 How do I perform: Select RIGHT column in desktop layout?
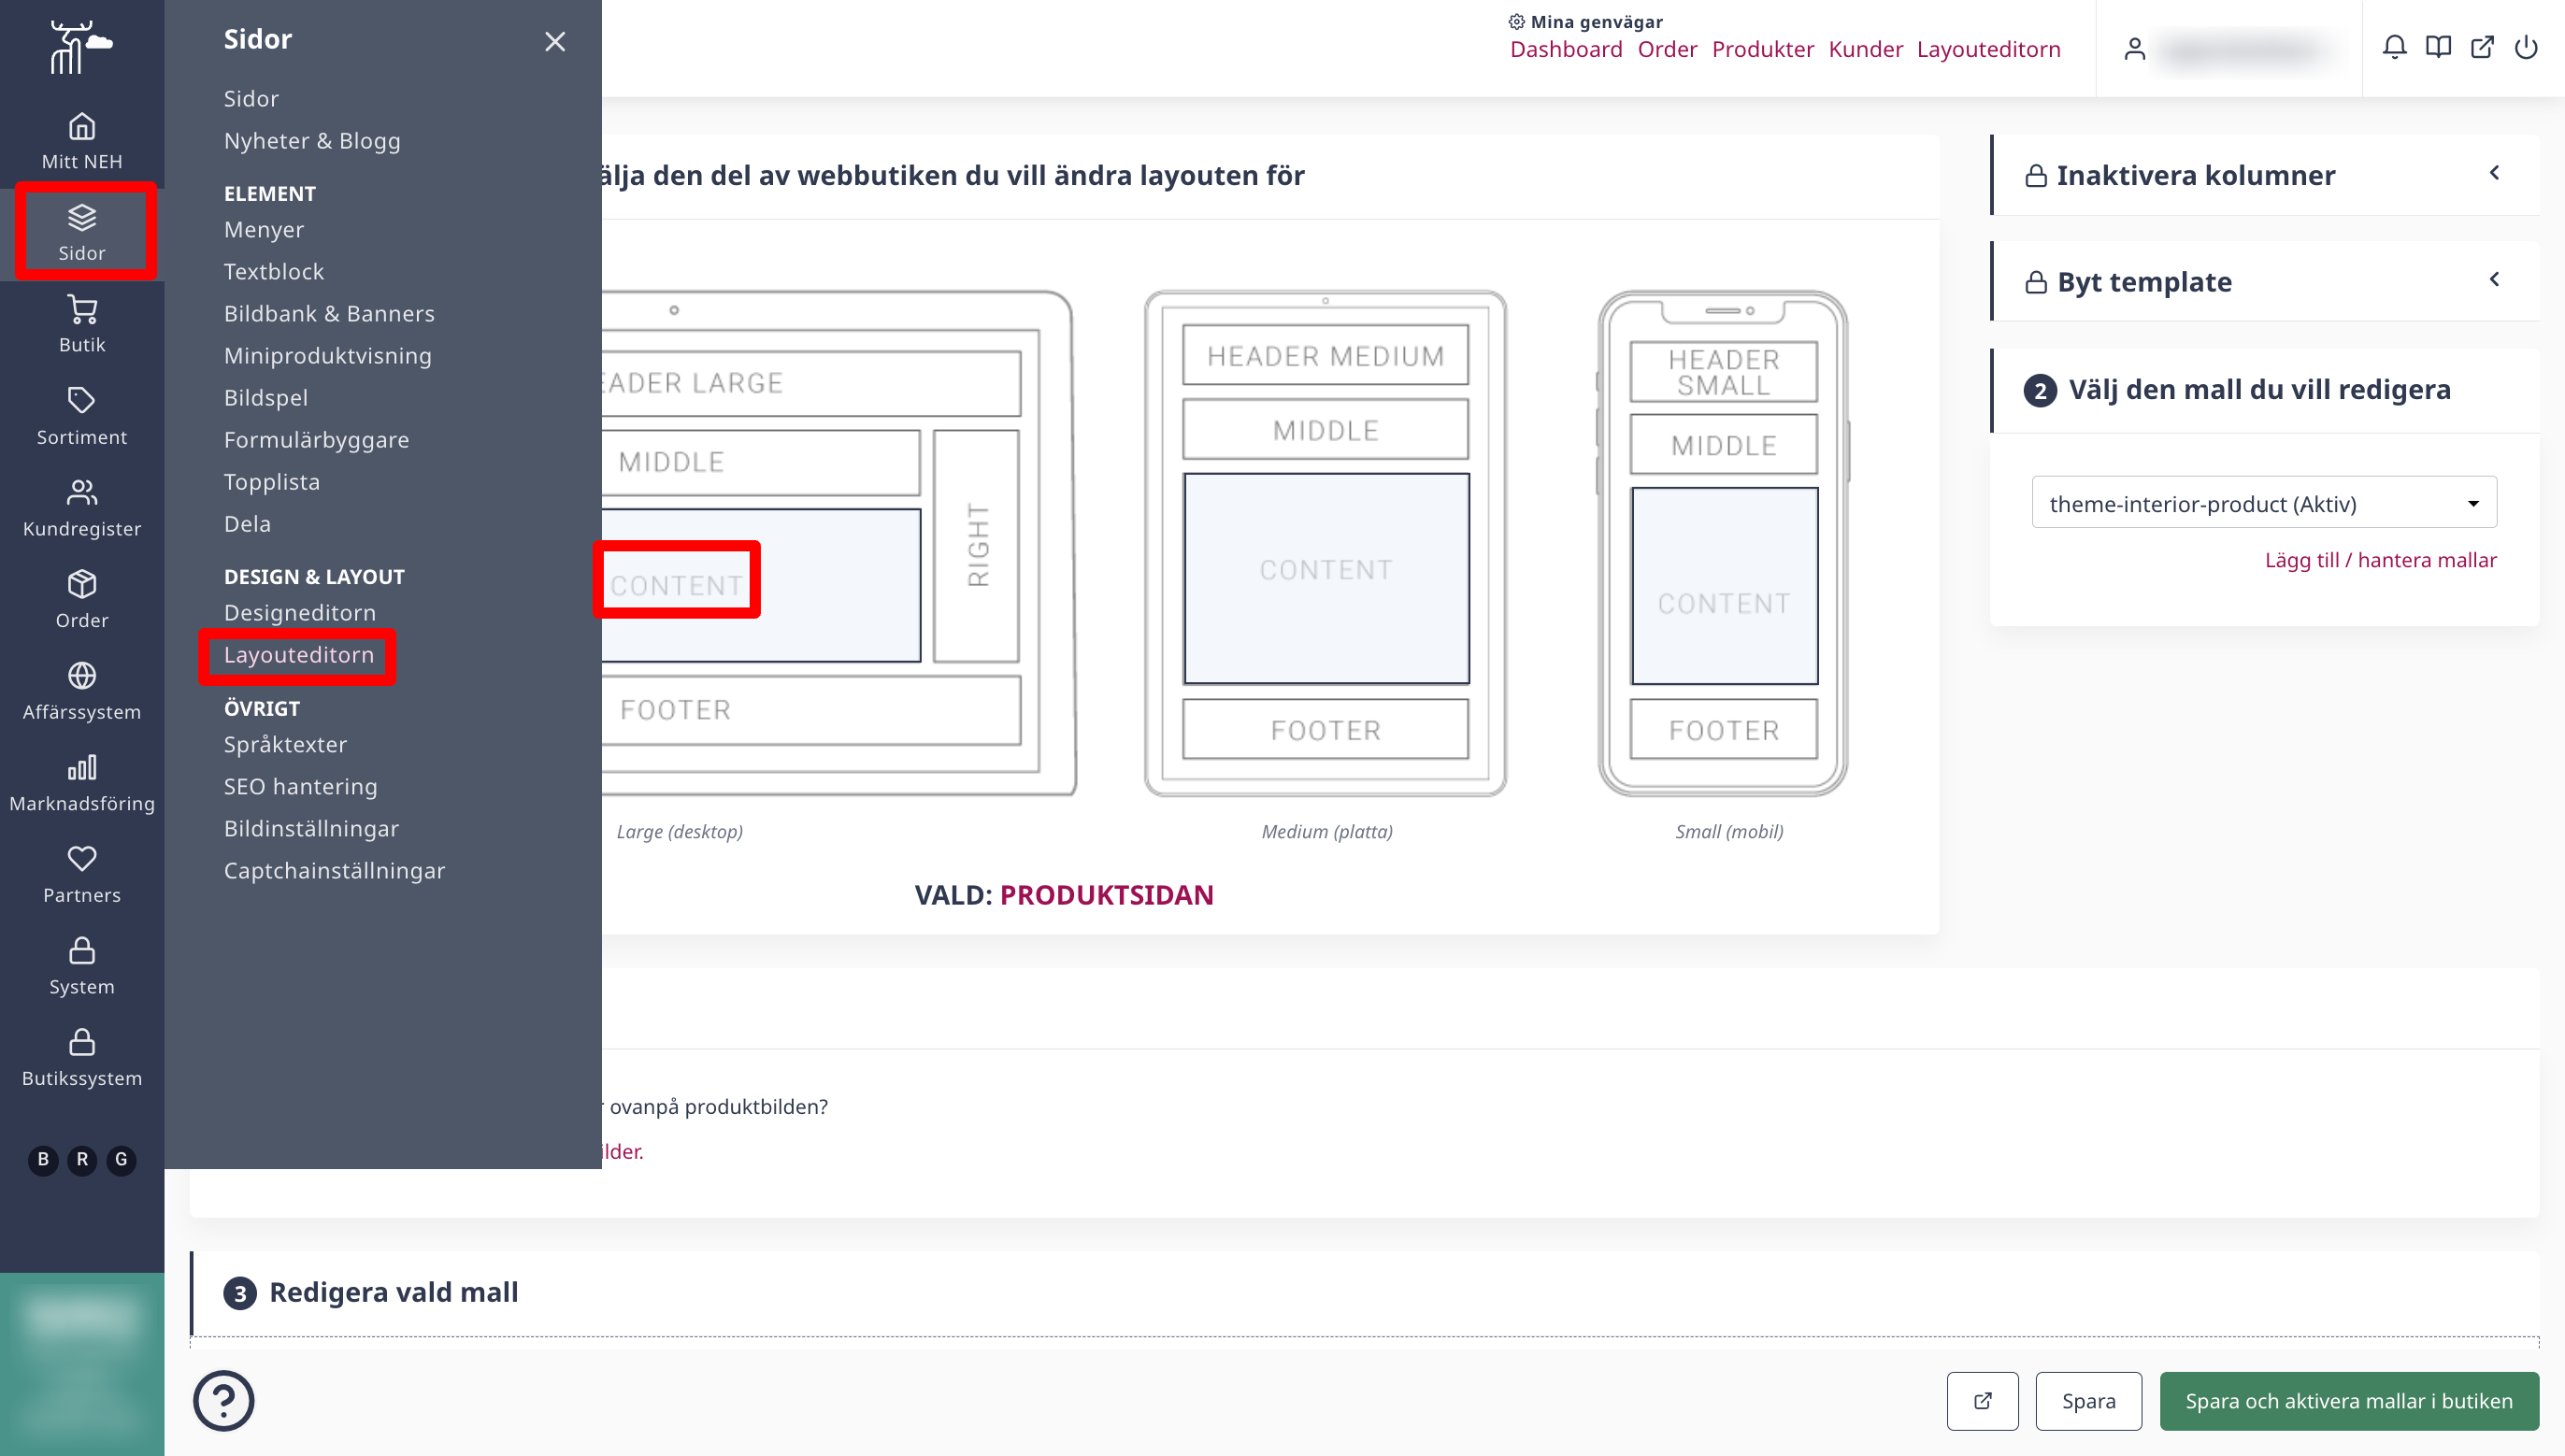click(x=977, y=545)
